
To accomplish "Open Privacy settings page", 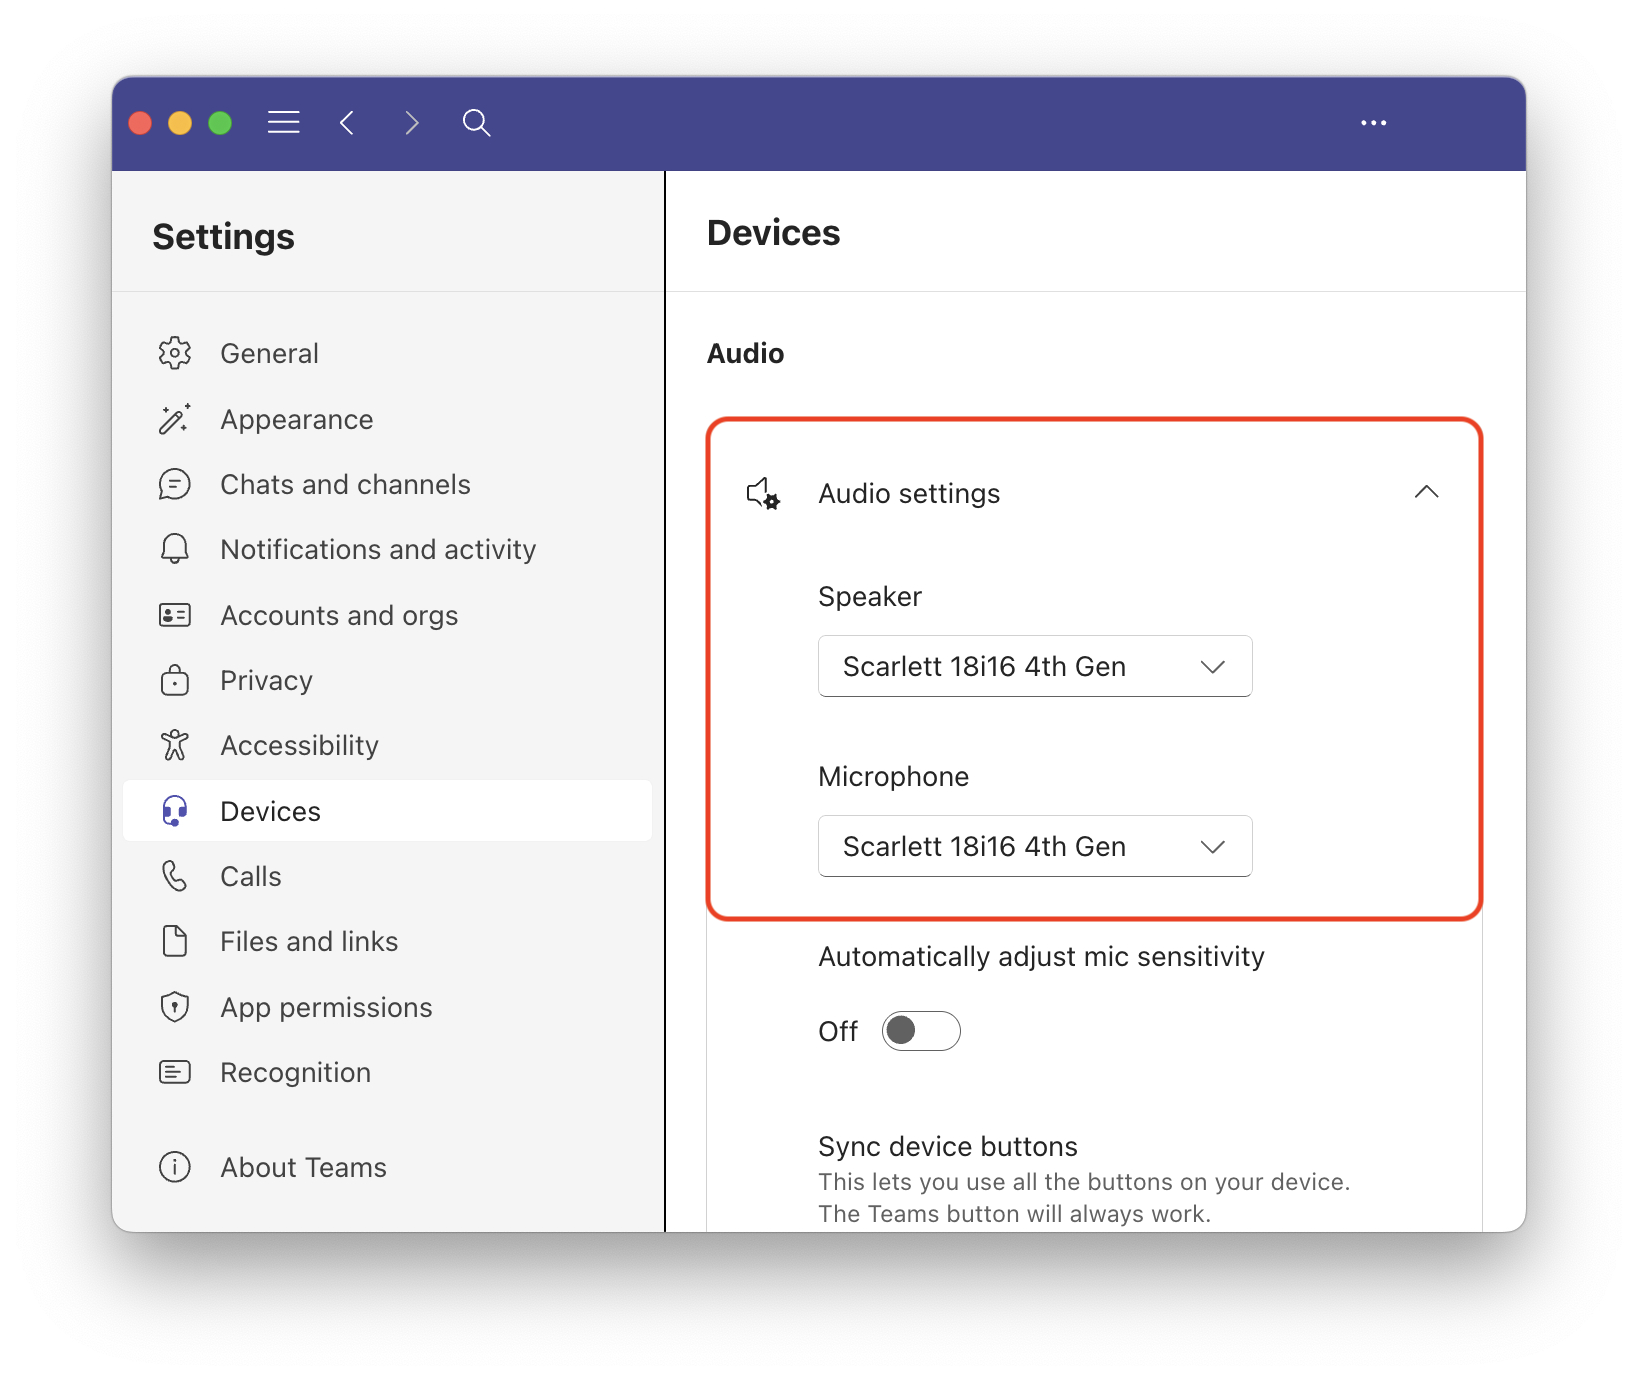I will (x=388, y=680).
